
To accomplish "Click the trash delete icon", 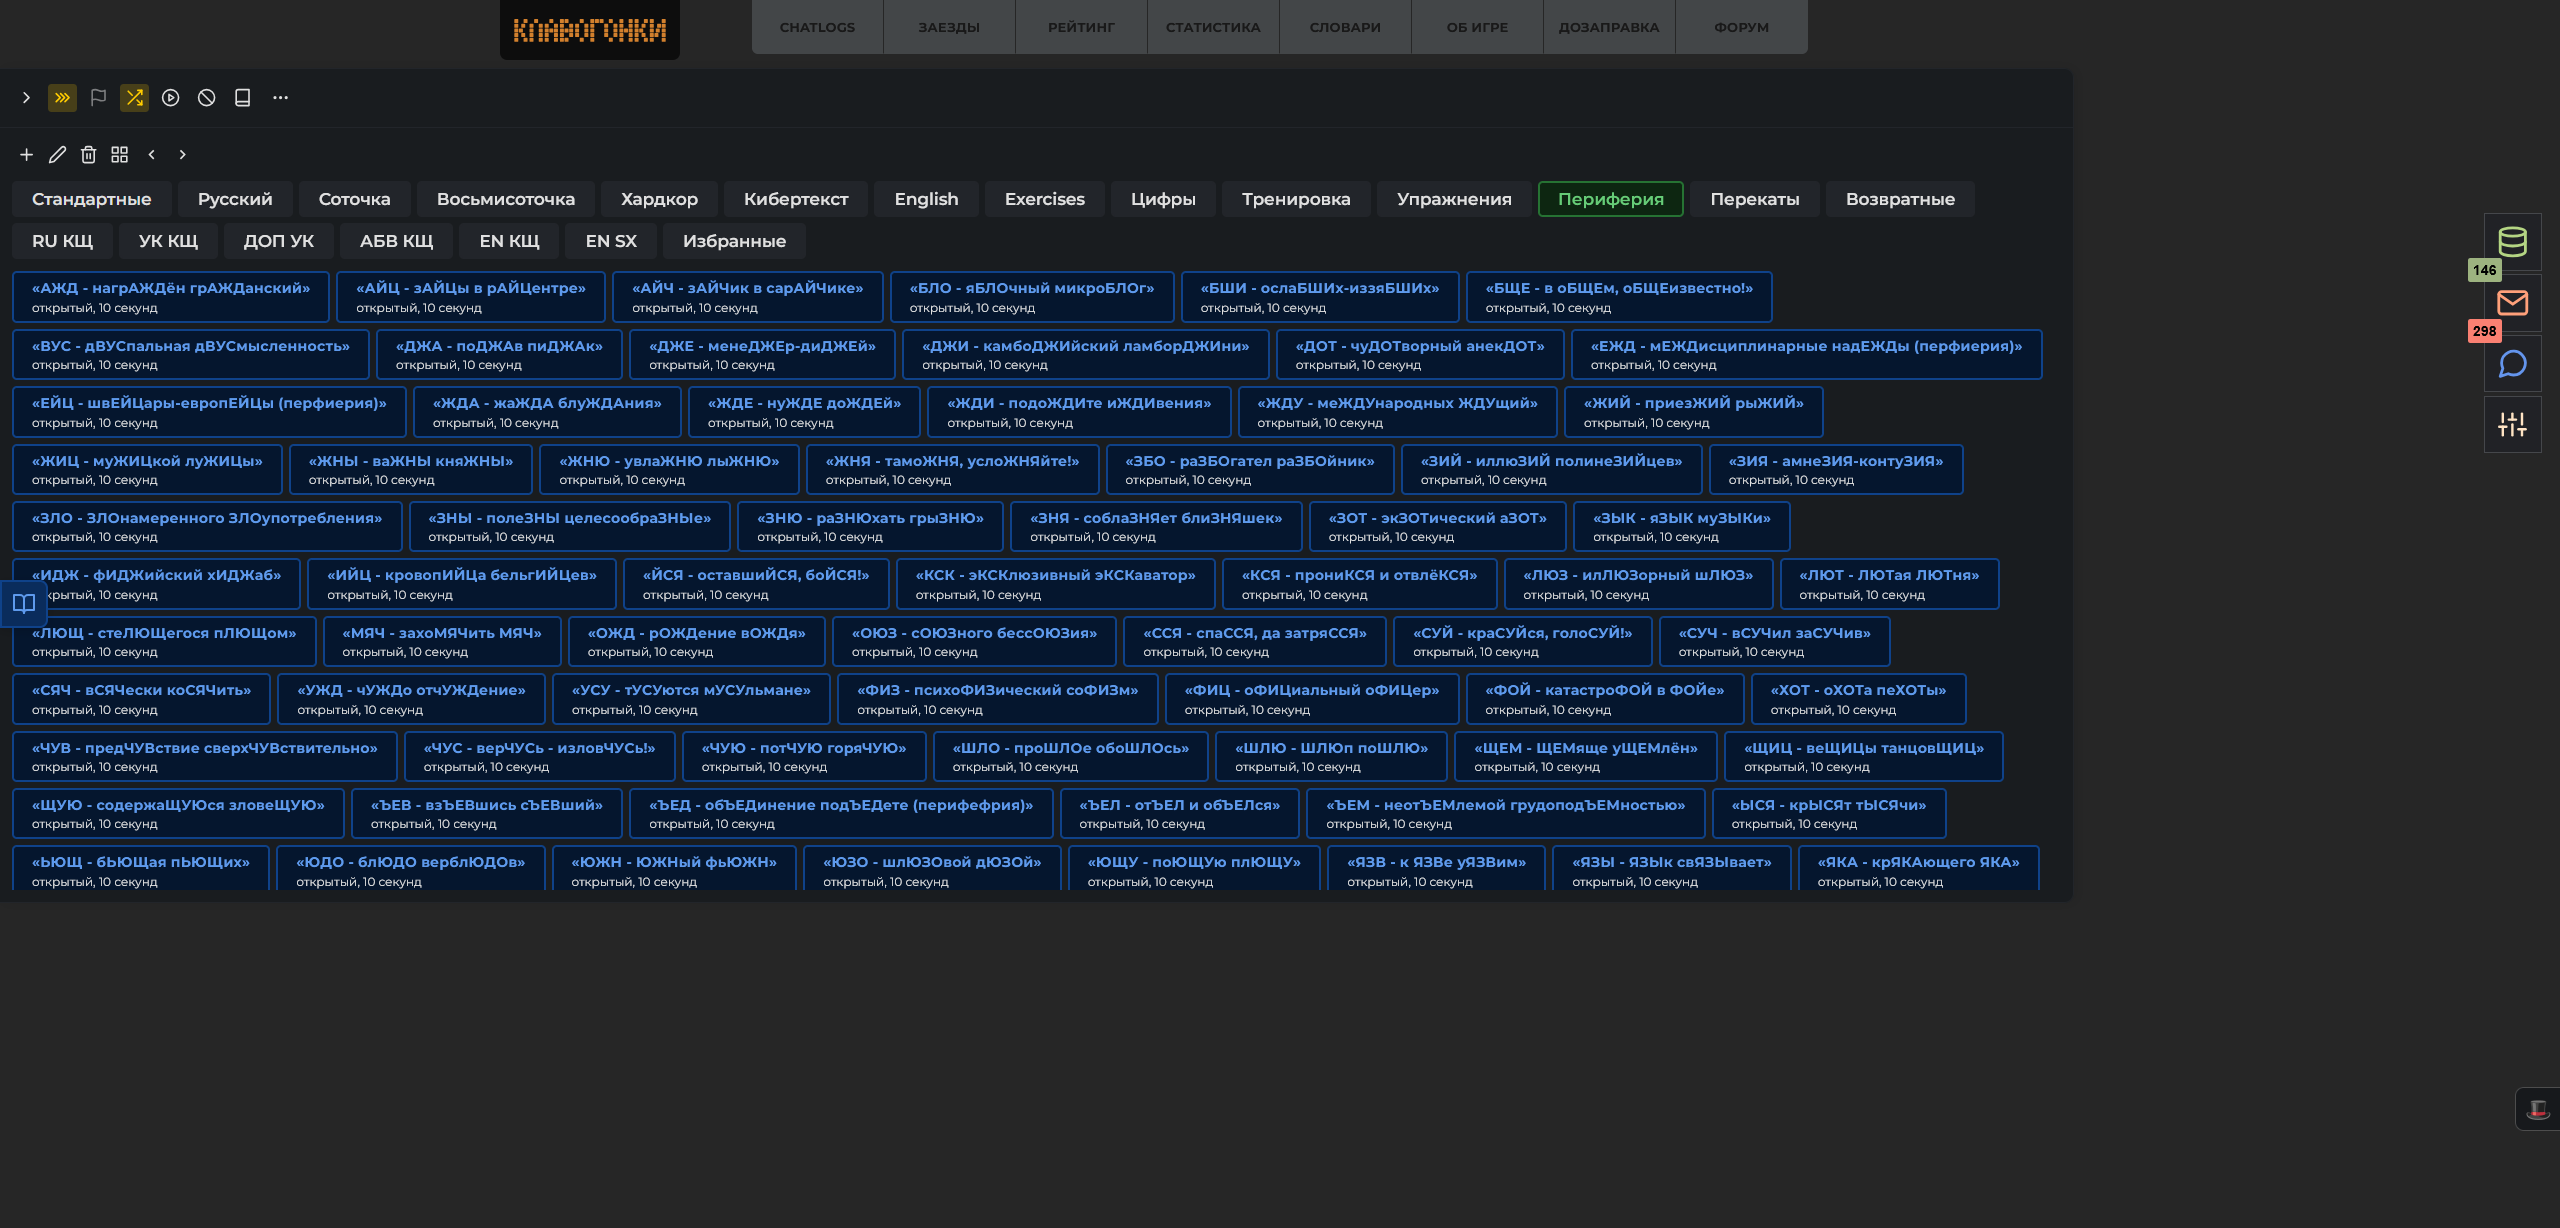I will click(88, 155).
